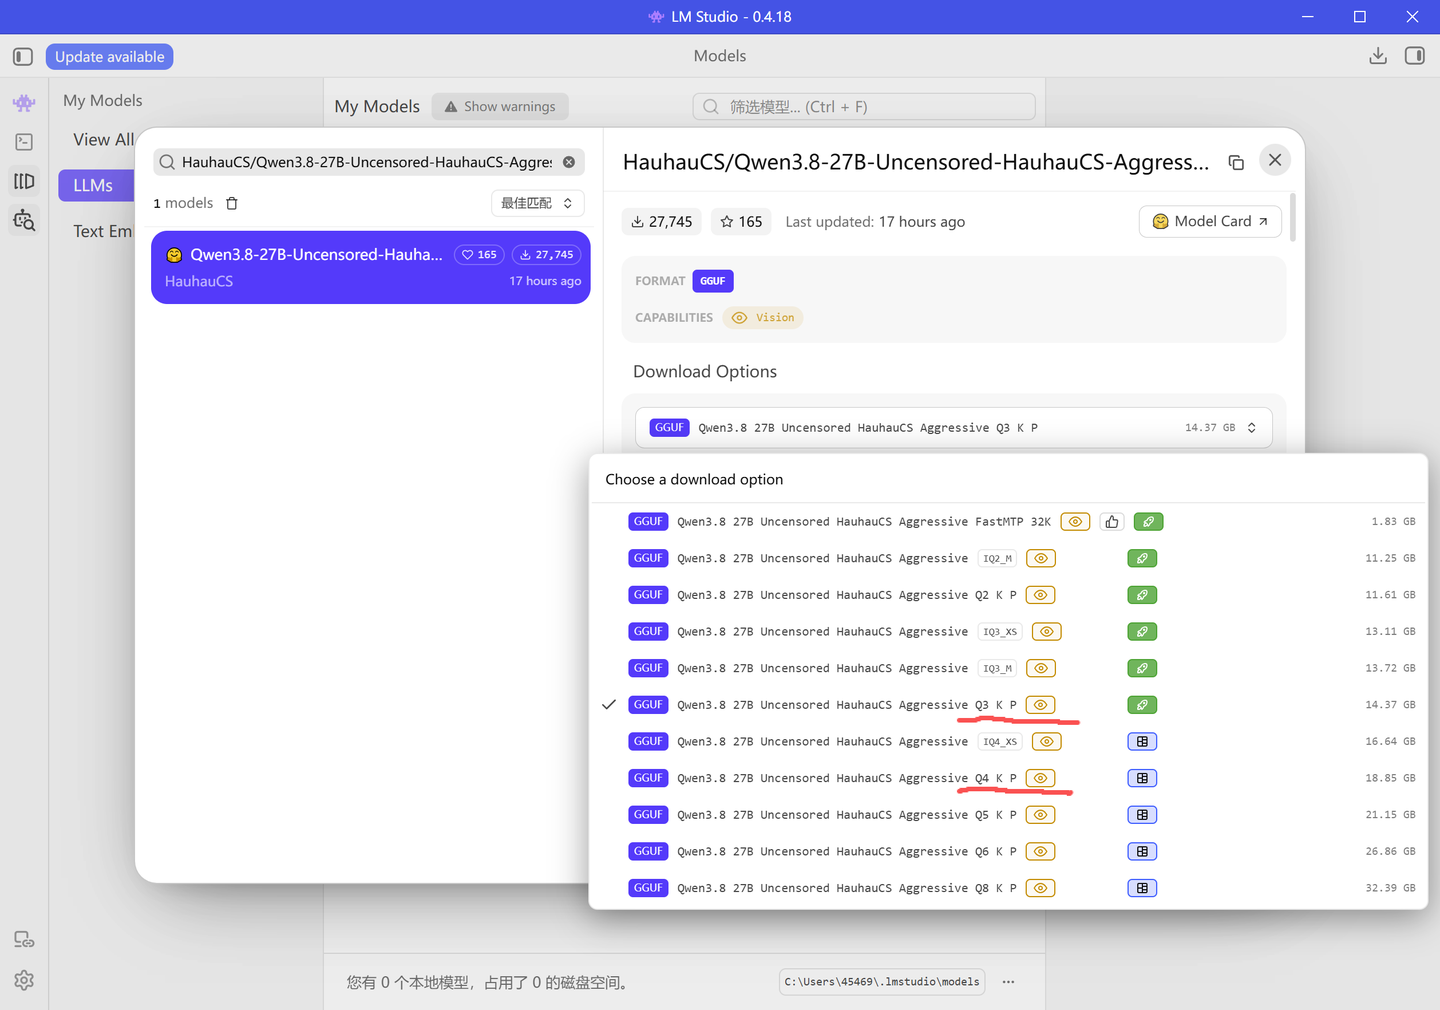
Task: Click the 26.86 GB size text
Action: 1391,852
